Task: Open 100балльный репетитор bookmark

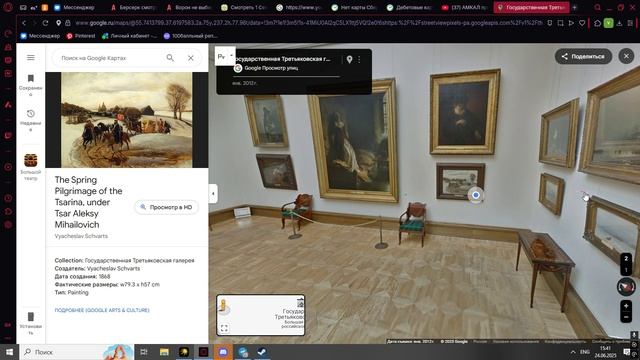Action: click(190, 36)
